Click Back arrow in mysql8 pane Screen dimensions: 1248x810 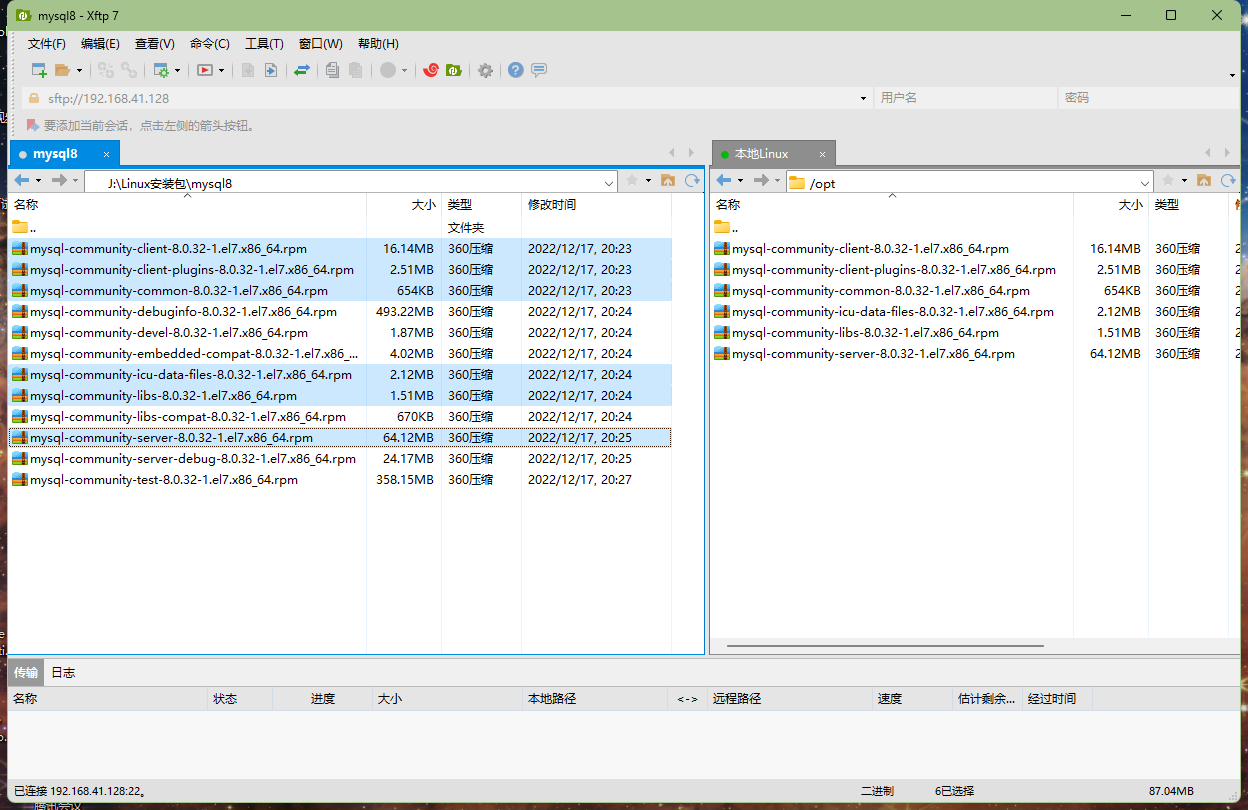click(x=22, y=180)
